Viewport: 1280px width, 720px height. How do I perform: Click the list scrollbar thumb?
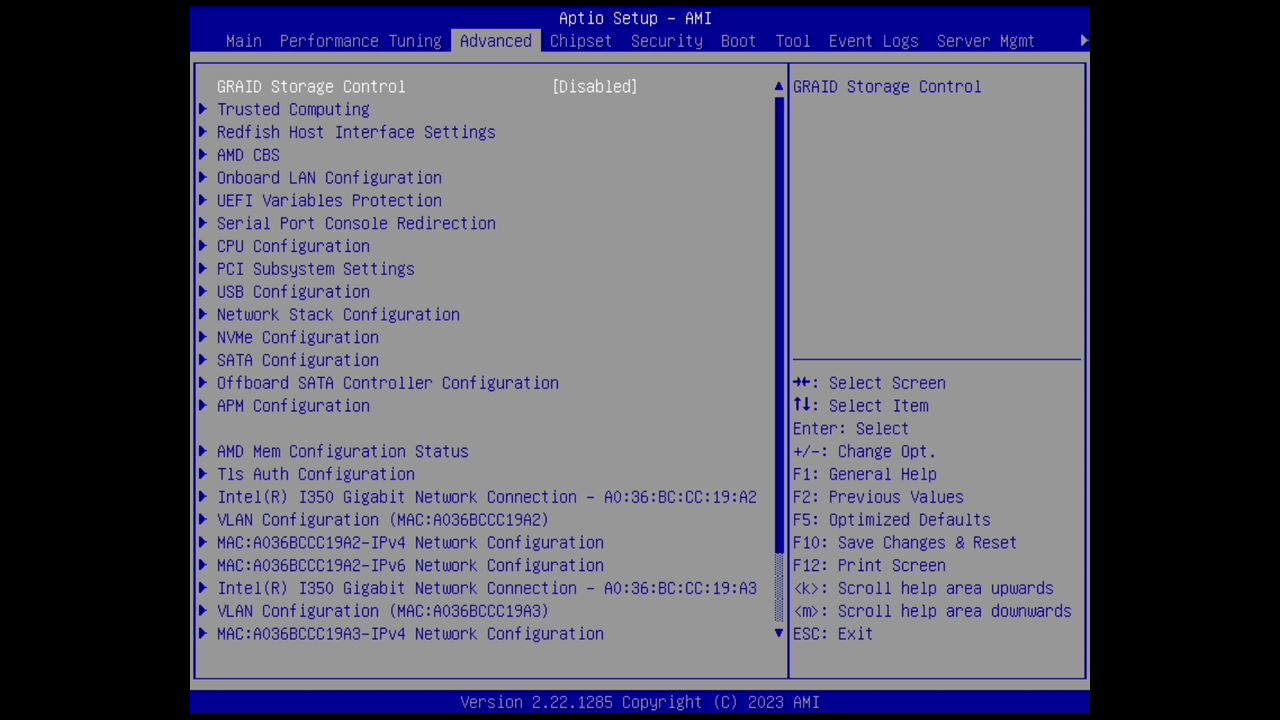coord(779,325)
